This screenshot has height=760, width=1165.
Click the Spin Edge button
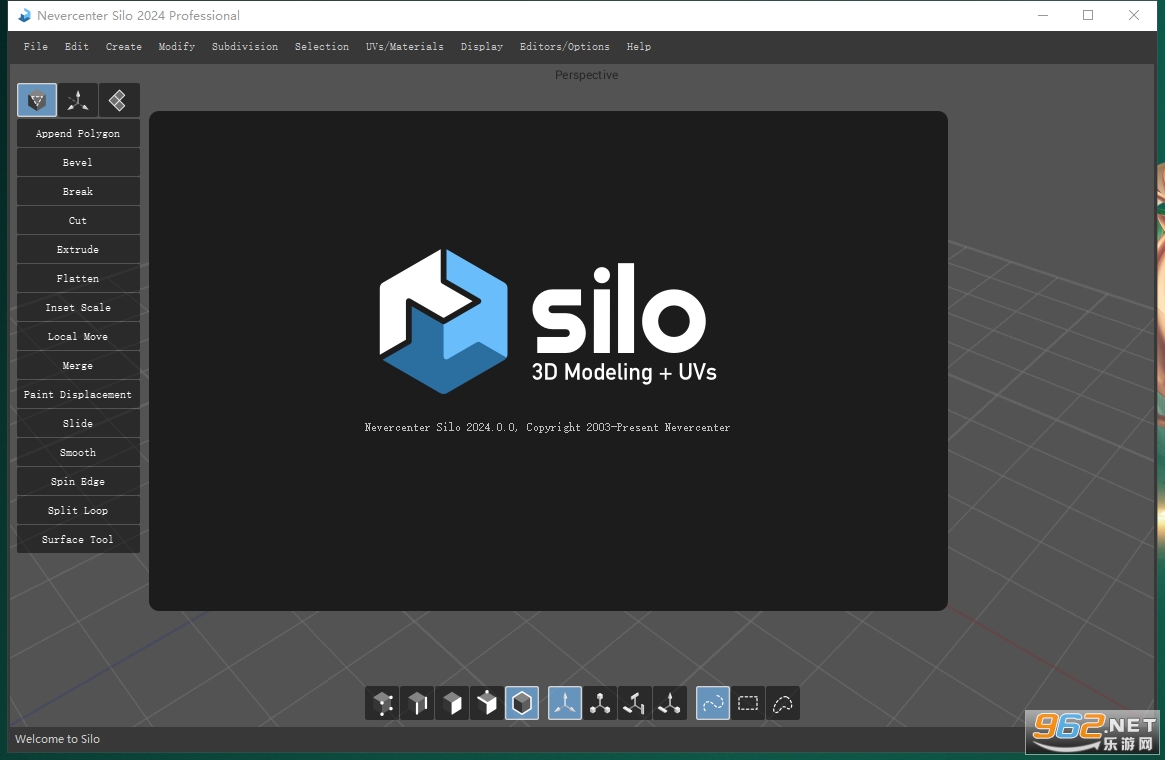click(78, 481)
